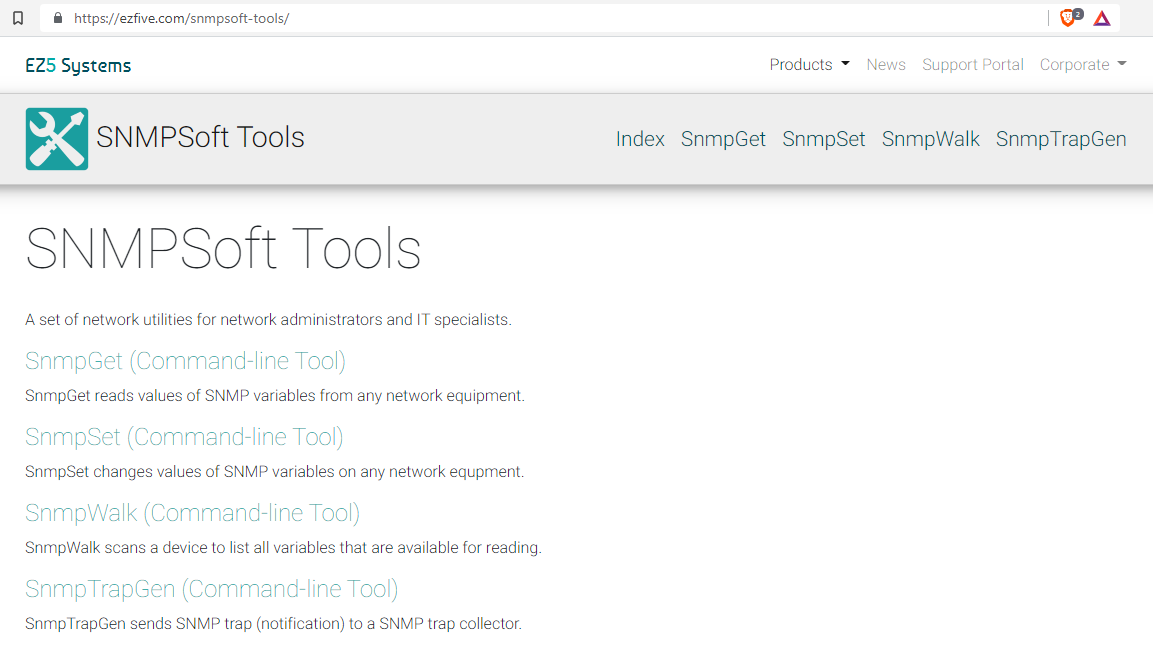The height and width of the screenshot is (662, 1153).
Task: Open SnmpSet (Command-line Tool) heading link
Action: (185, 437)
